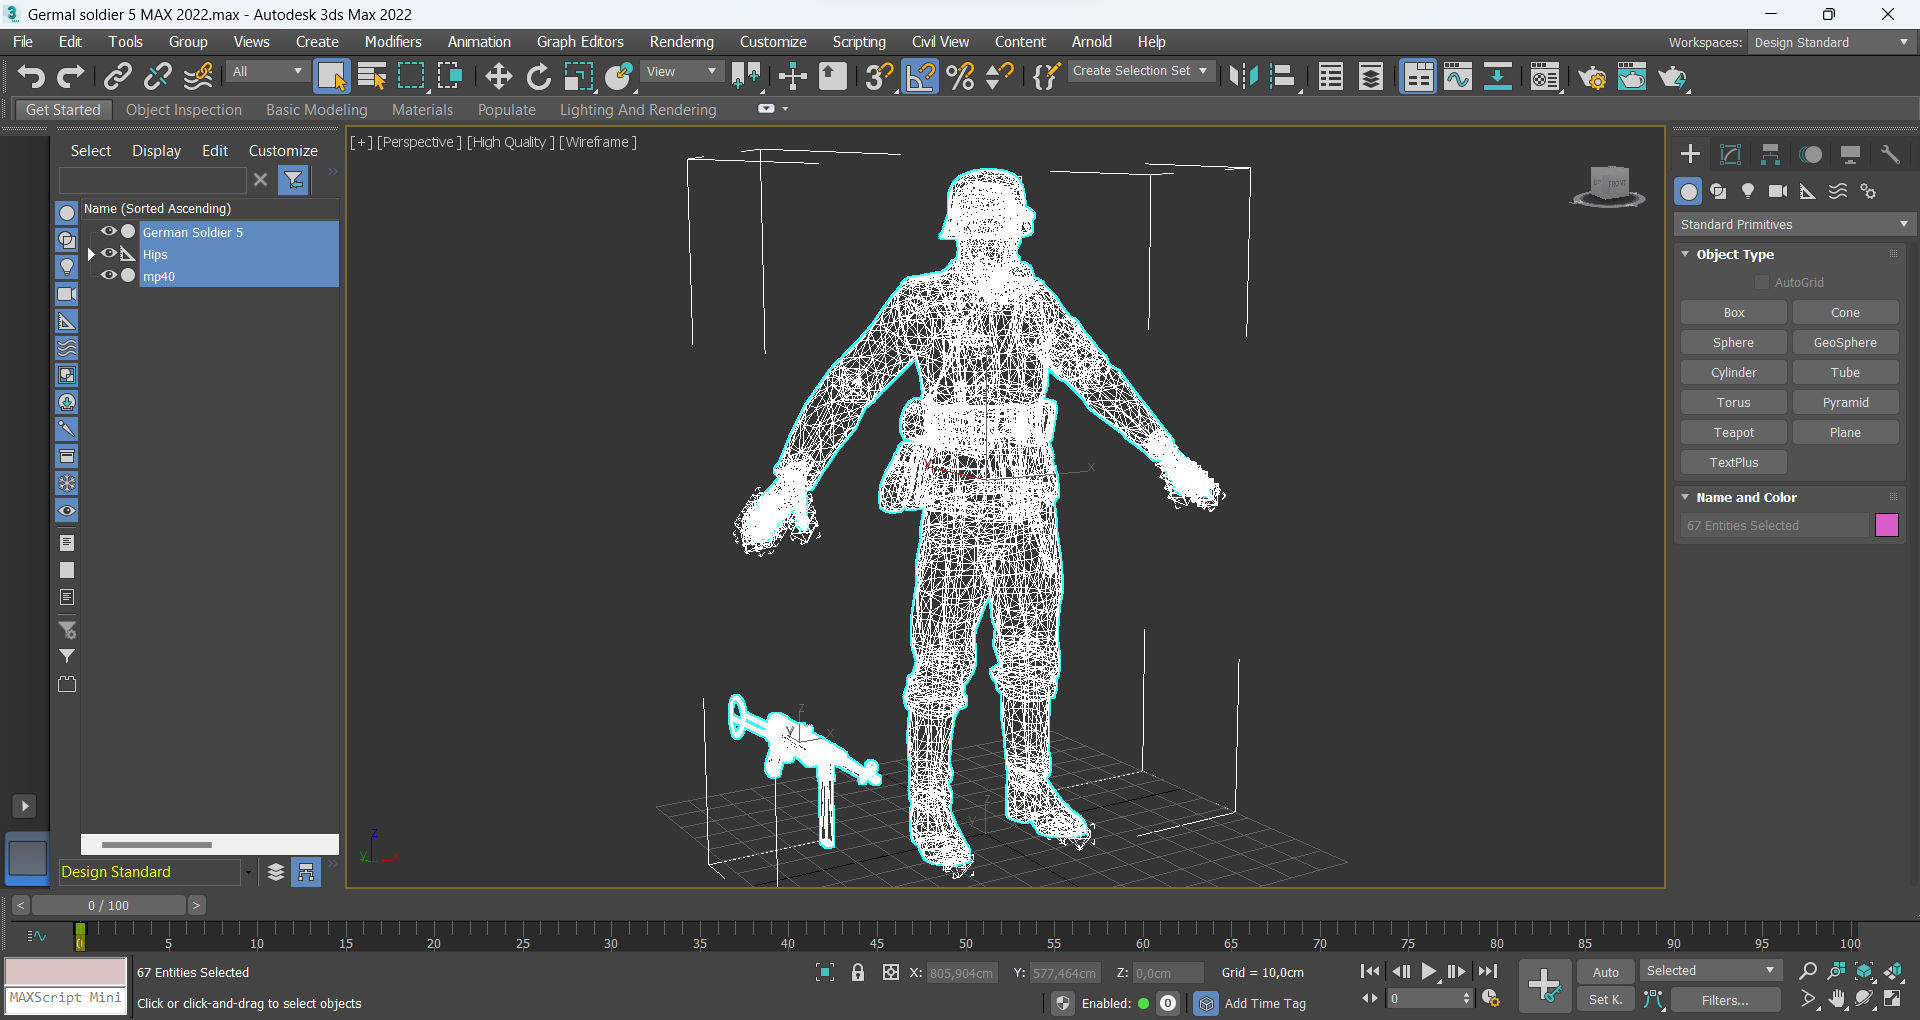Screen dimensions: 1920x1020
Task: Switch to the Utilities command panel
Action: [x=1890, y=154]
